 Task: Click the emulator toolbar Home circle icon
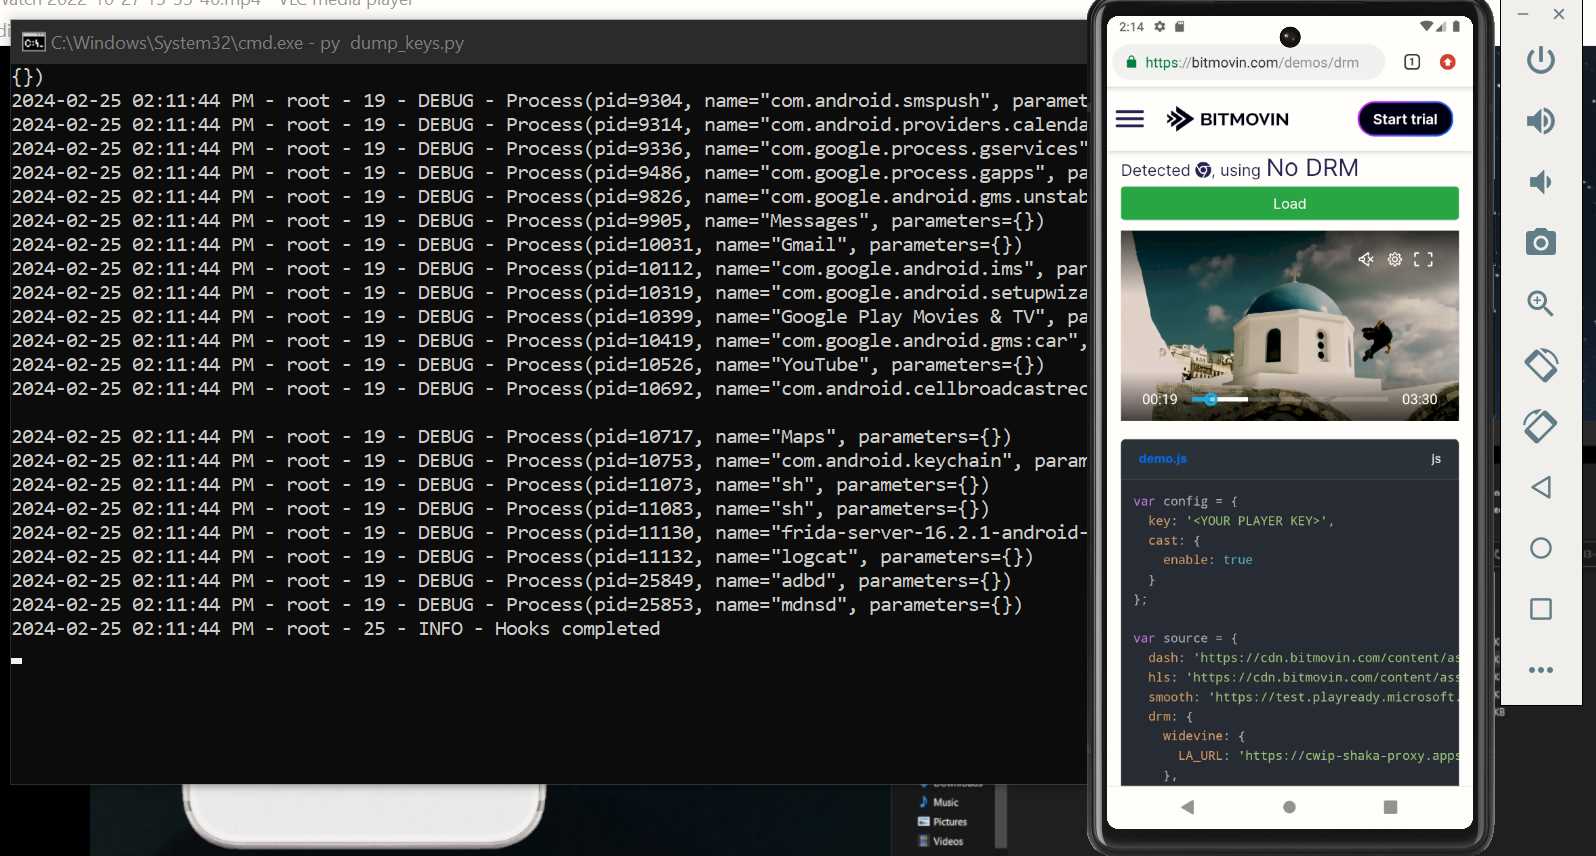point(1541,548)
